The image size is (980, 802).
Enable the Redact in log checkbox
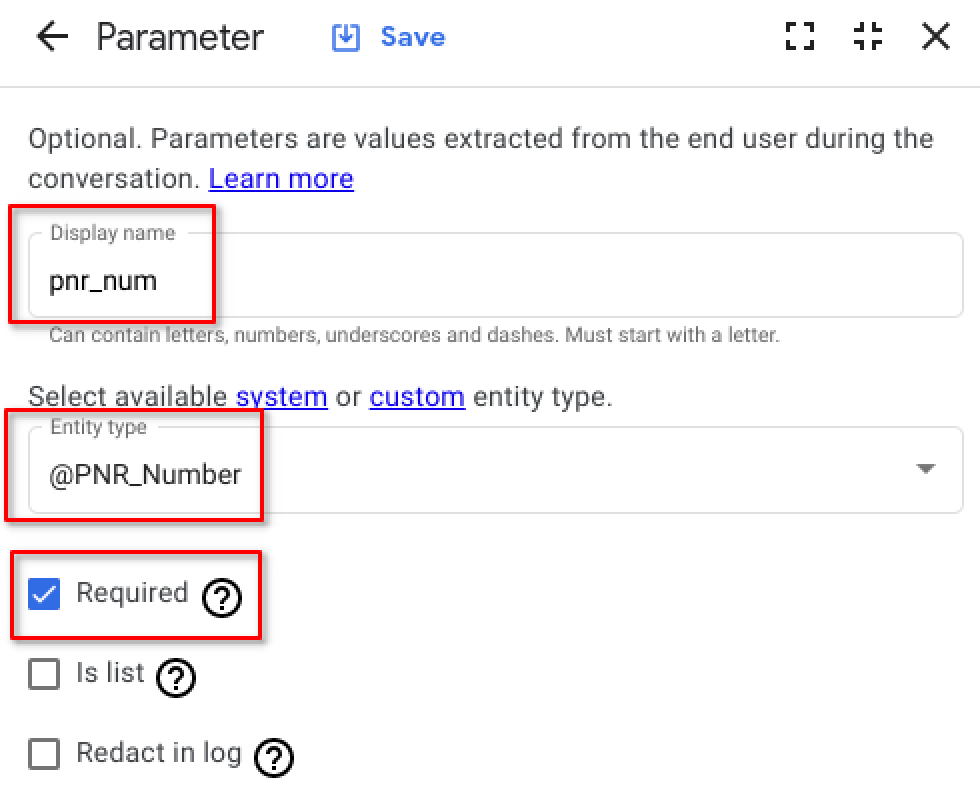(x=44, y=754)
